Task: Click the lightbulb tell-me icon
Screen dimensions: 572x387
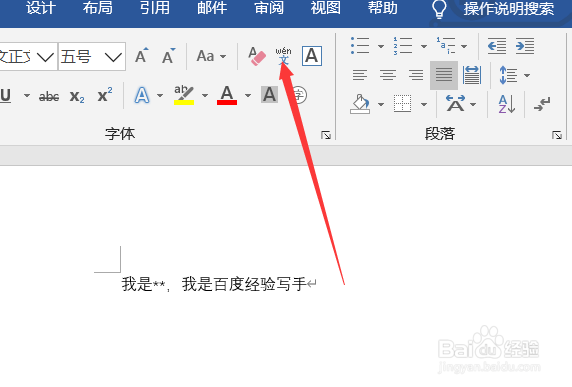Action: point(439,9)
